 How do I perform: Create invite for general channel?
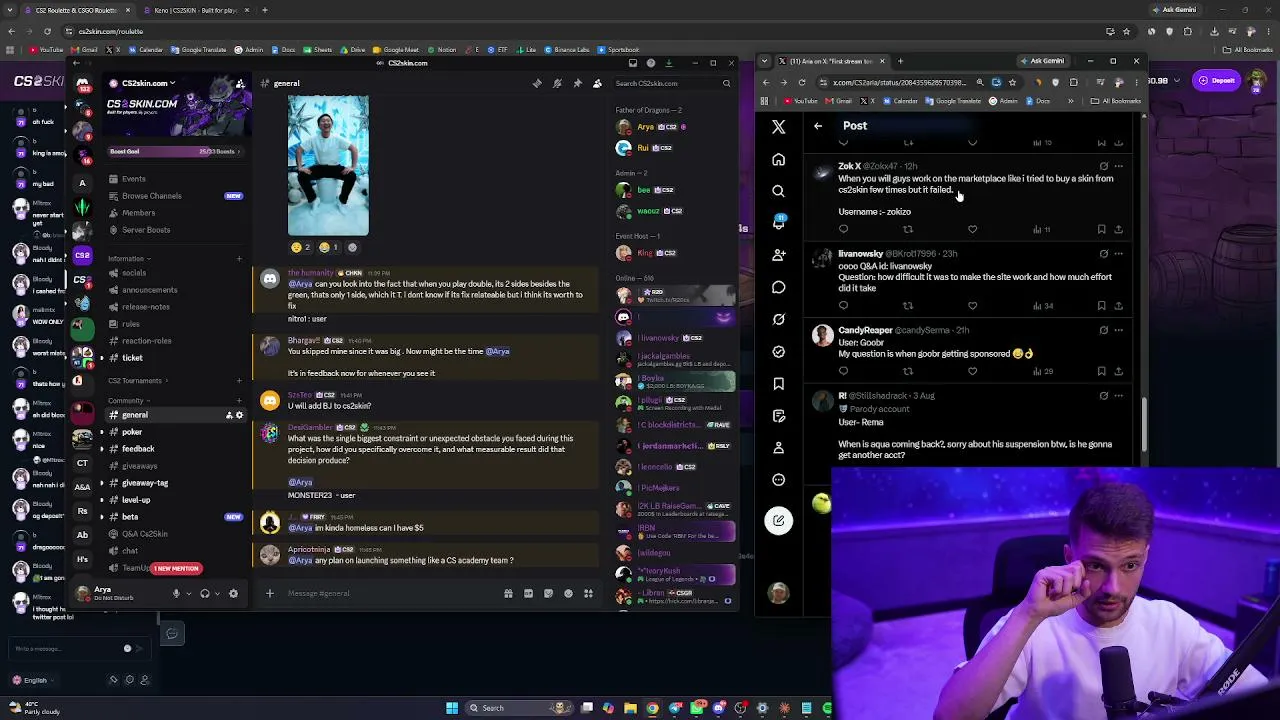point(229,415)
